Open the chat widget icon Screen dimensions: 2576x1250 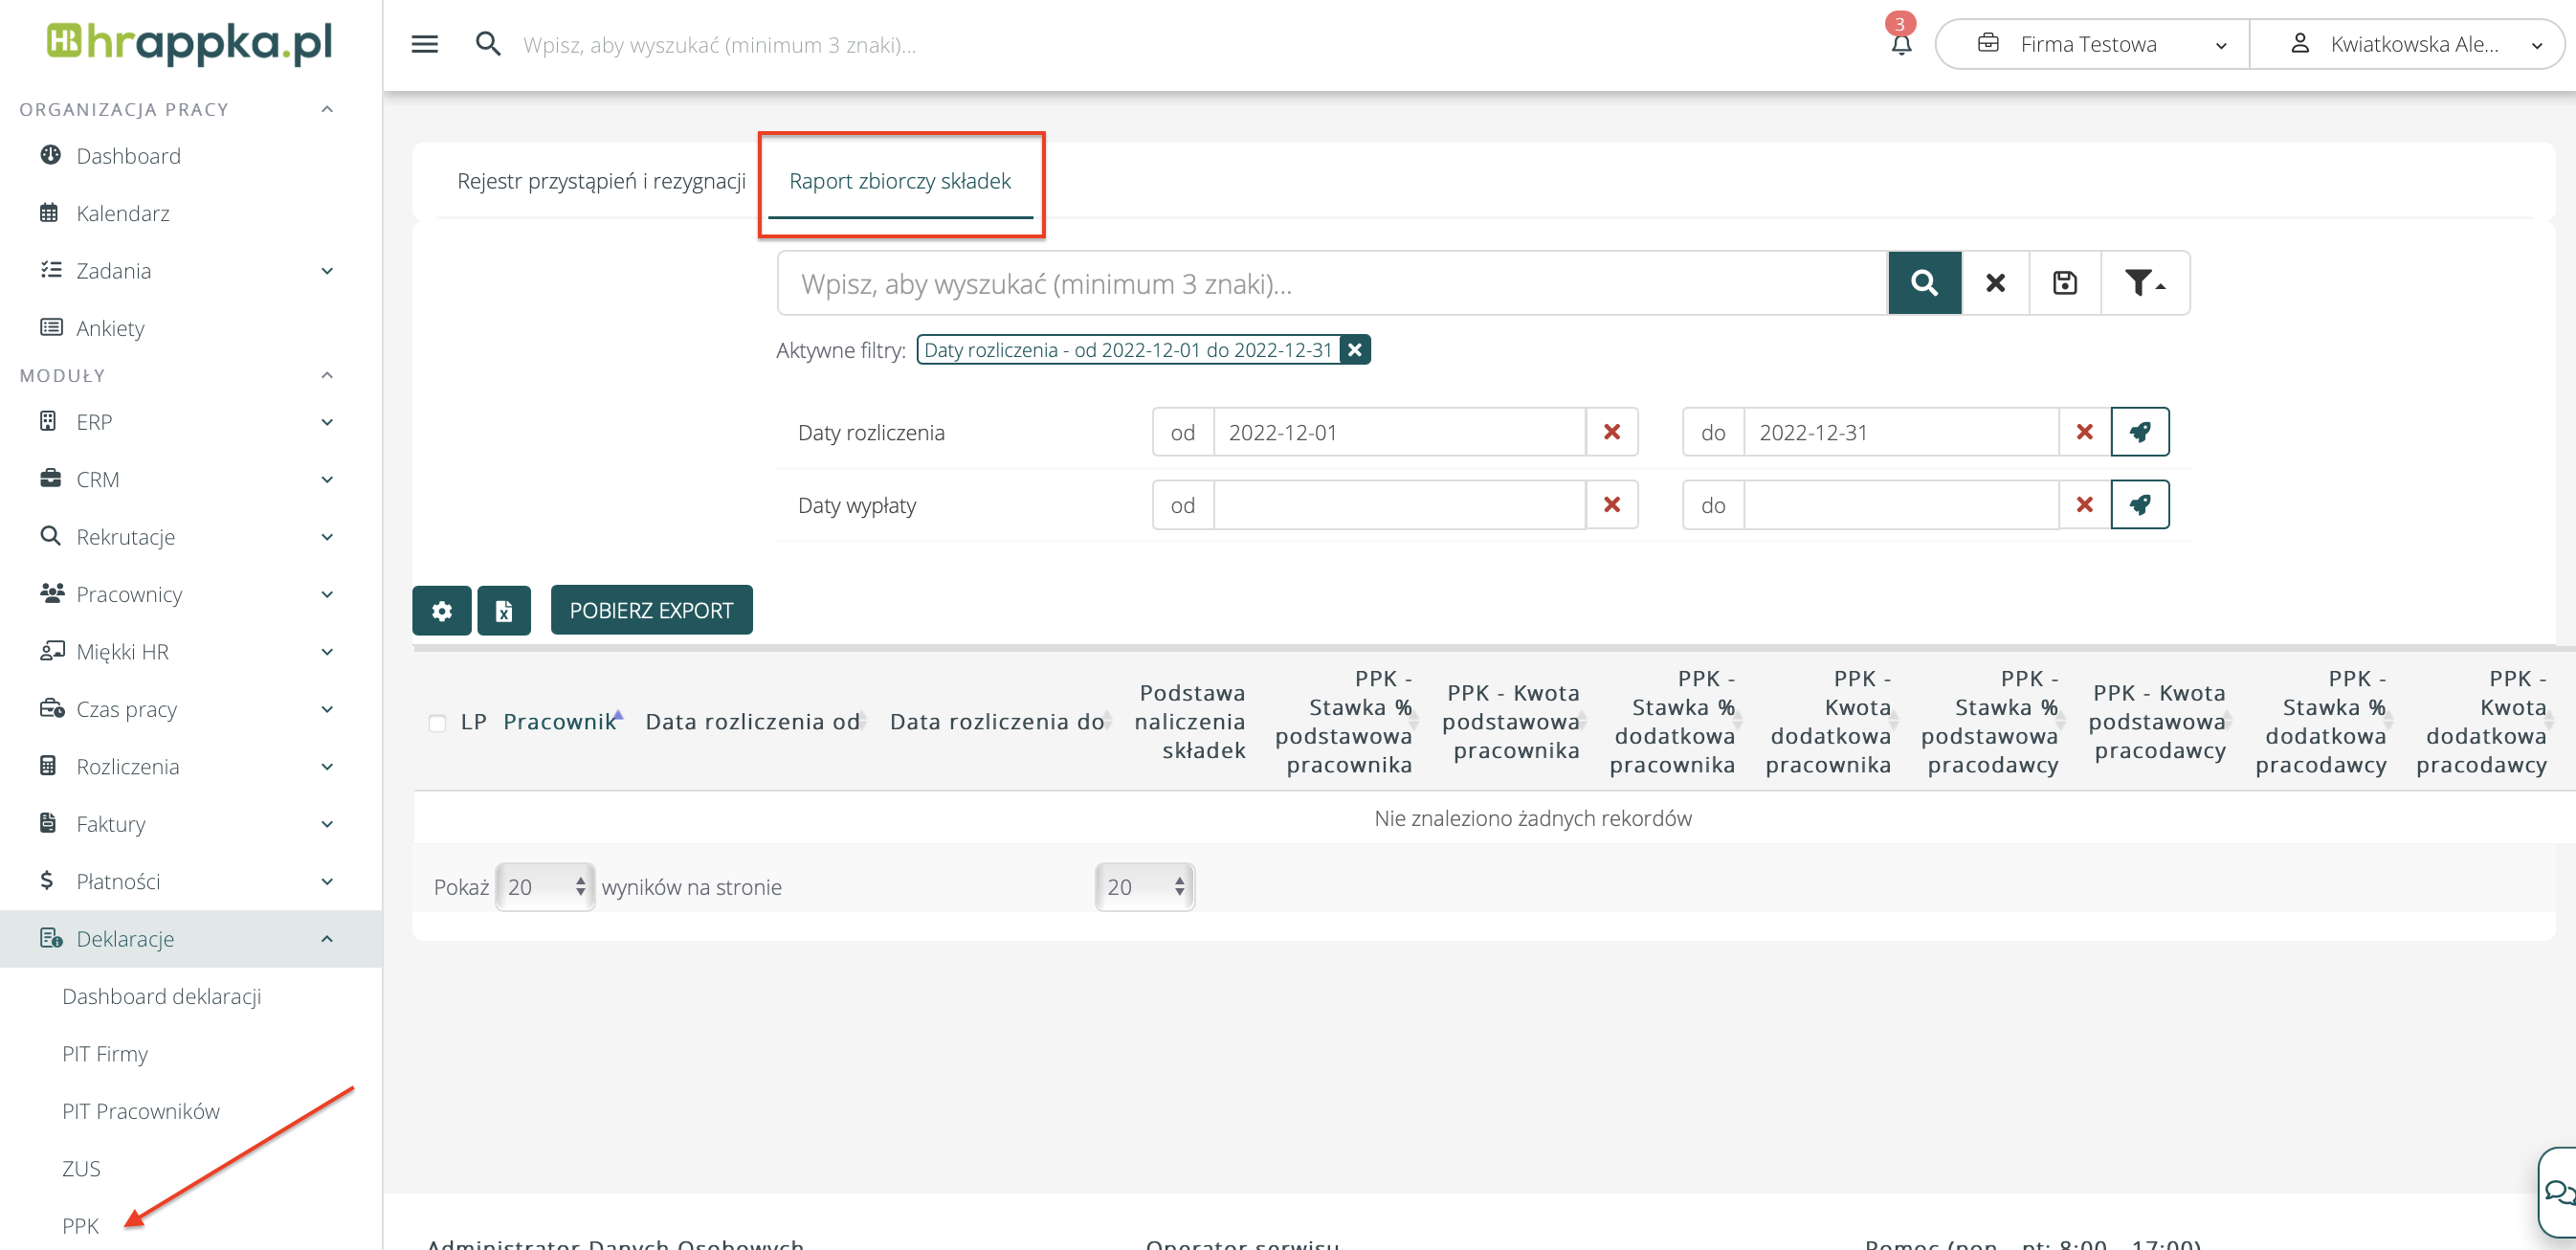2558,1192
